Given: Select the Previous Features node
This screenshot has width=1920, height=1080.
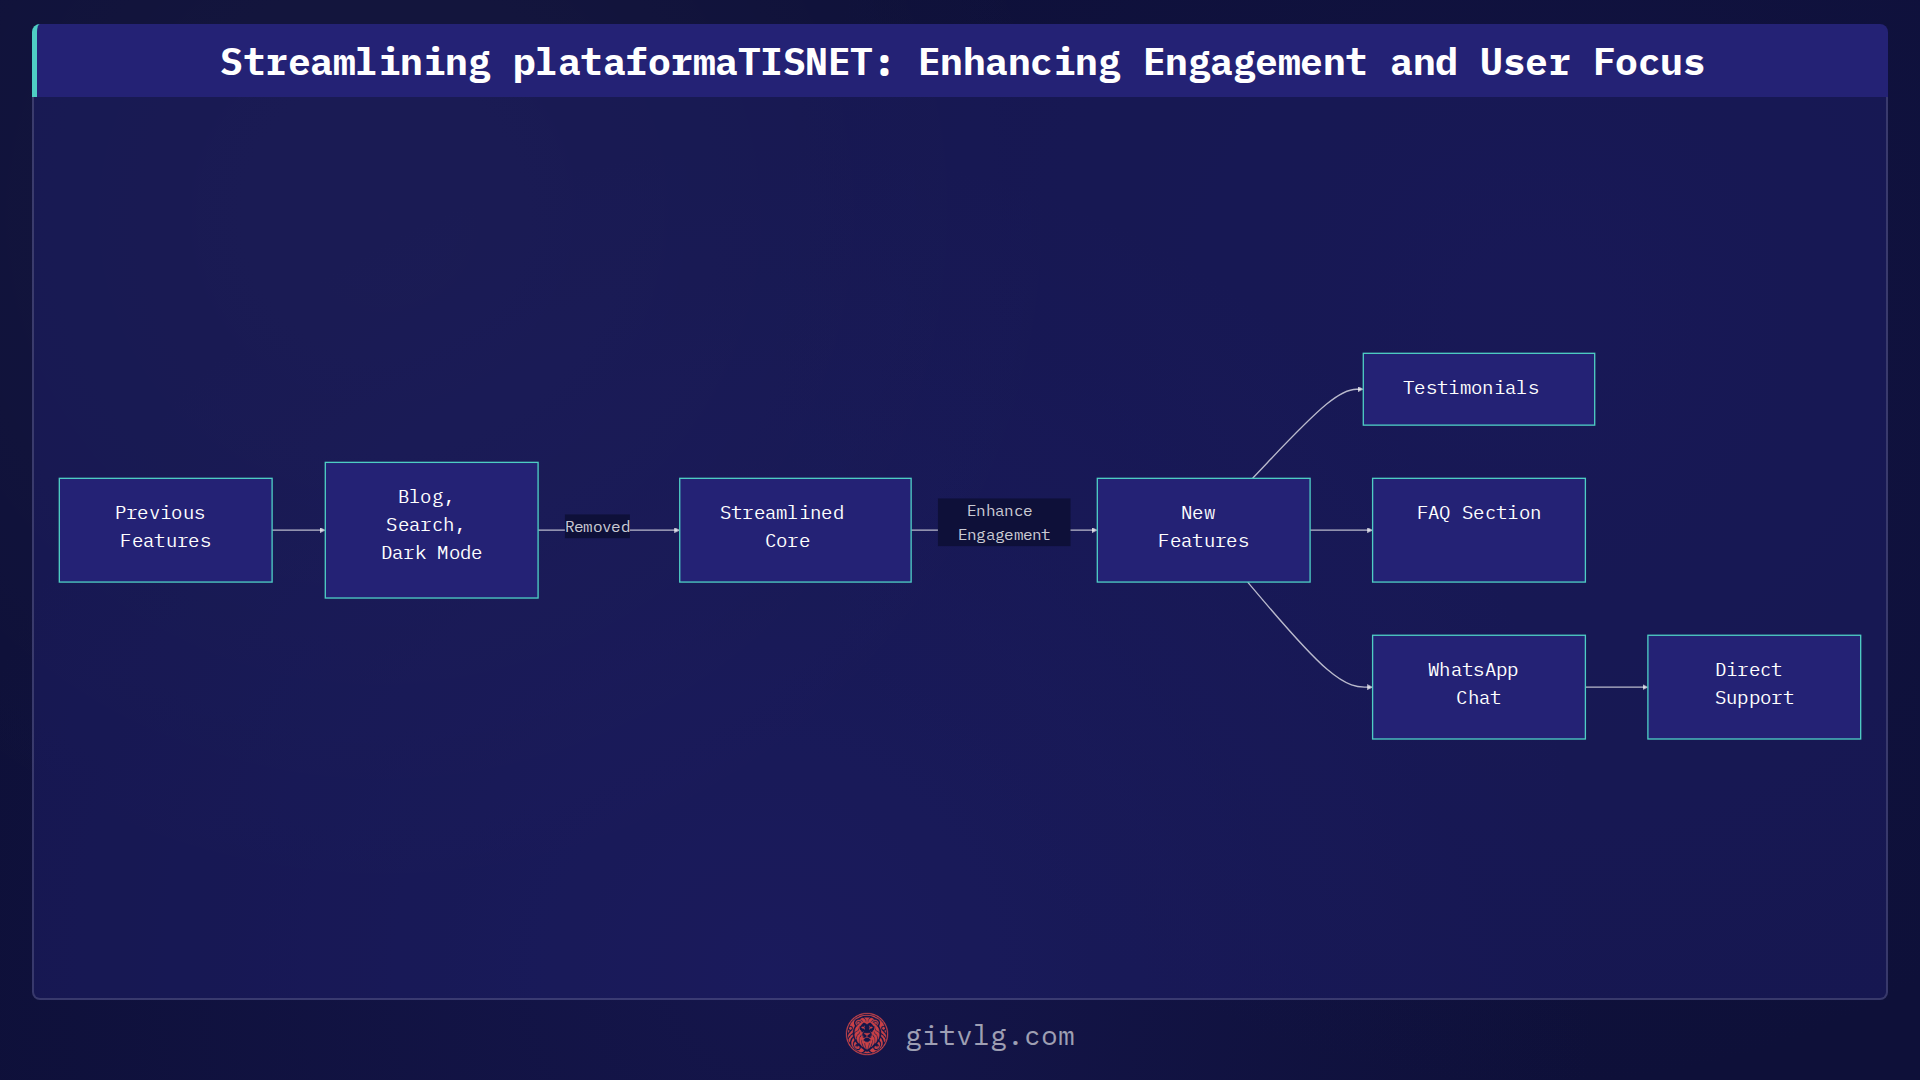Looking at the screenshot, I should coord(165,530).
